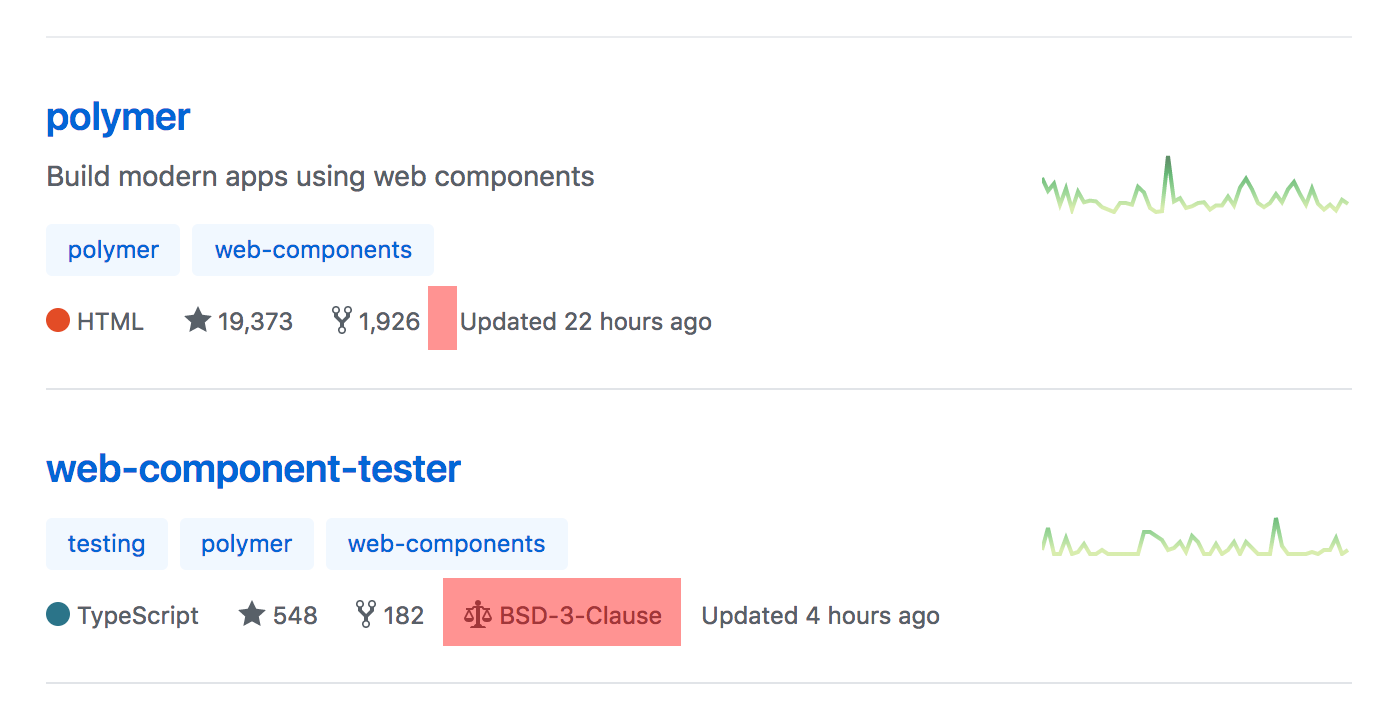
Task: Select the web-components tag under polymer repo
Action: point(312,249)
